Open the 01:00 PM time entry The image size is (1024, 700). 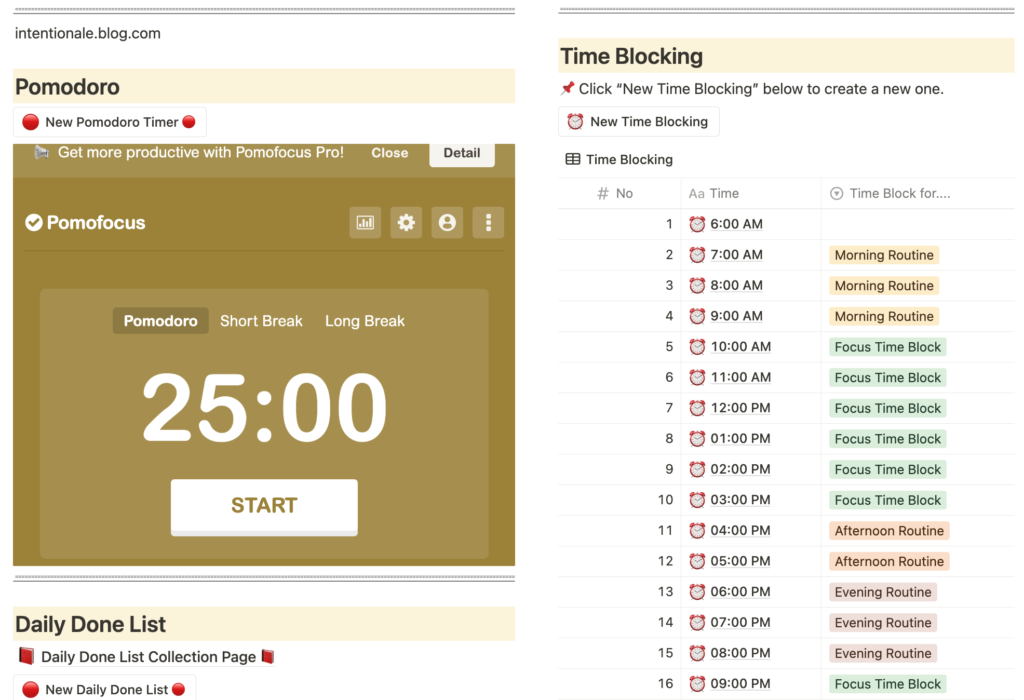tap(740, 439)
